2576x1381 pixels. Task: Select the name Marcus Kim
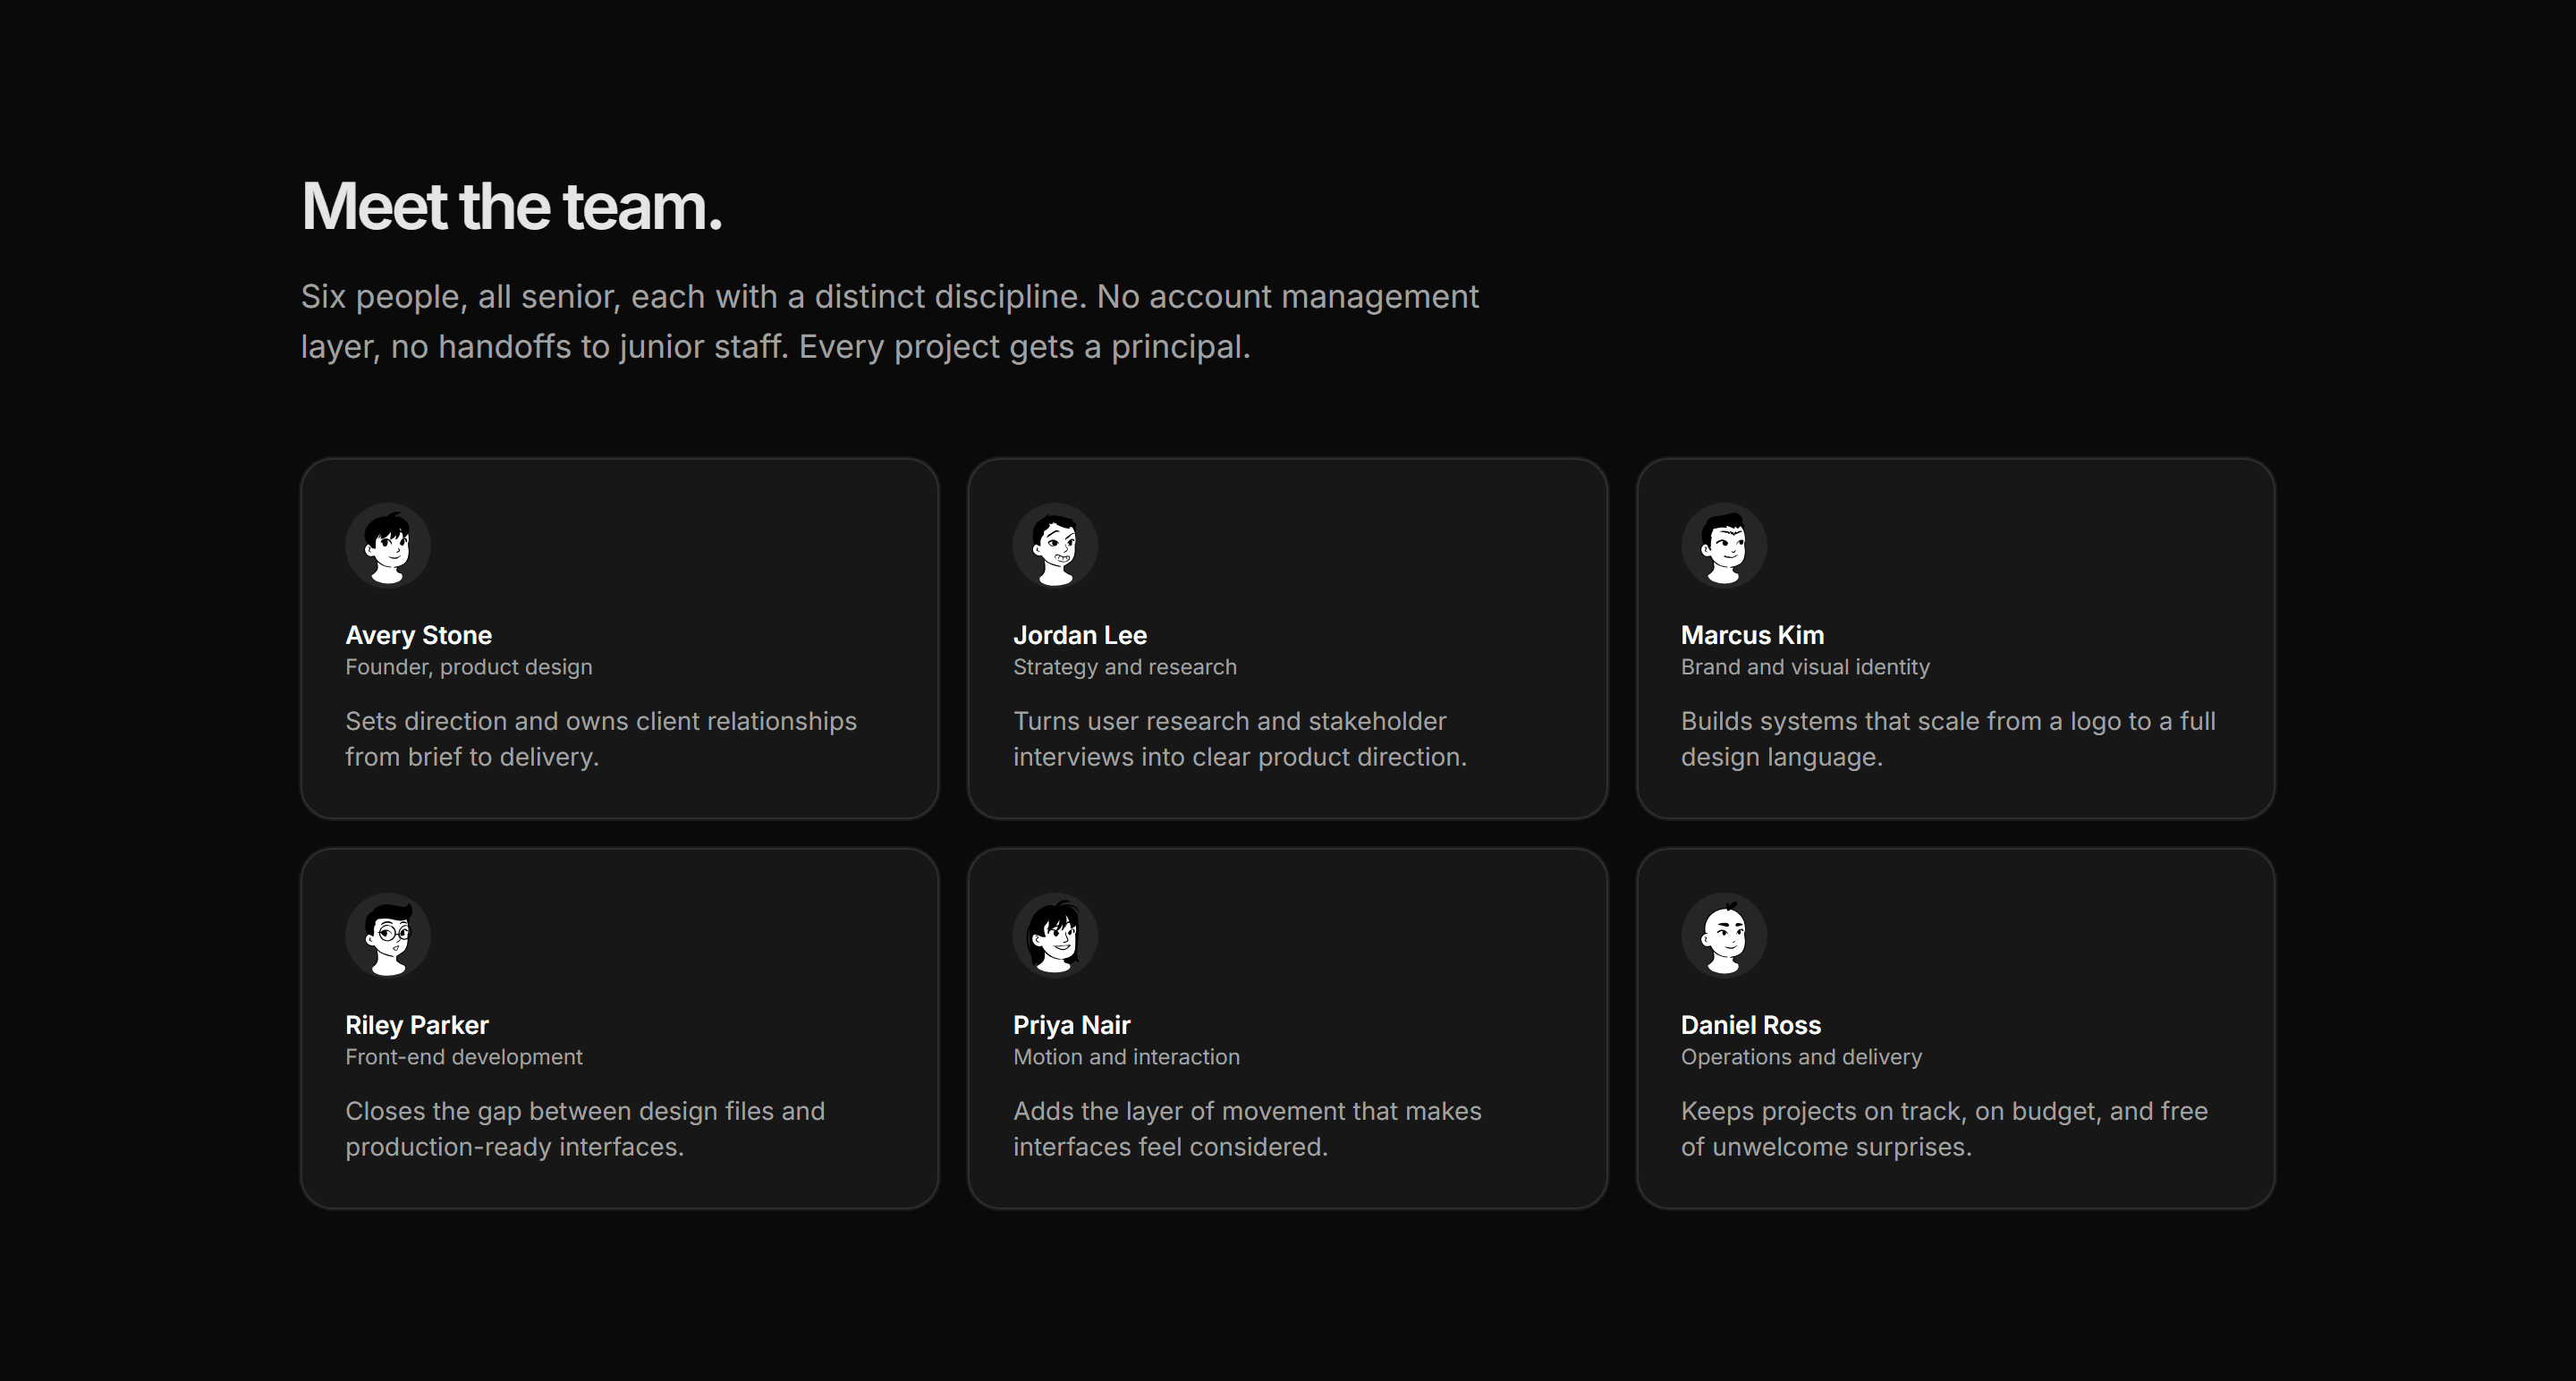coord(1752,635)
